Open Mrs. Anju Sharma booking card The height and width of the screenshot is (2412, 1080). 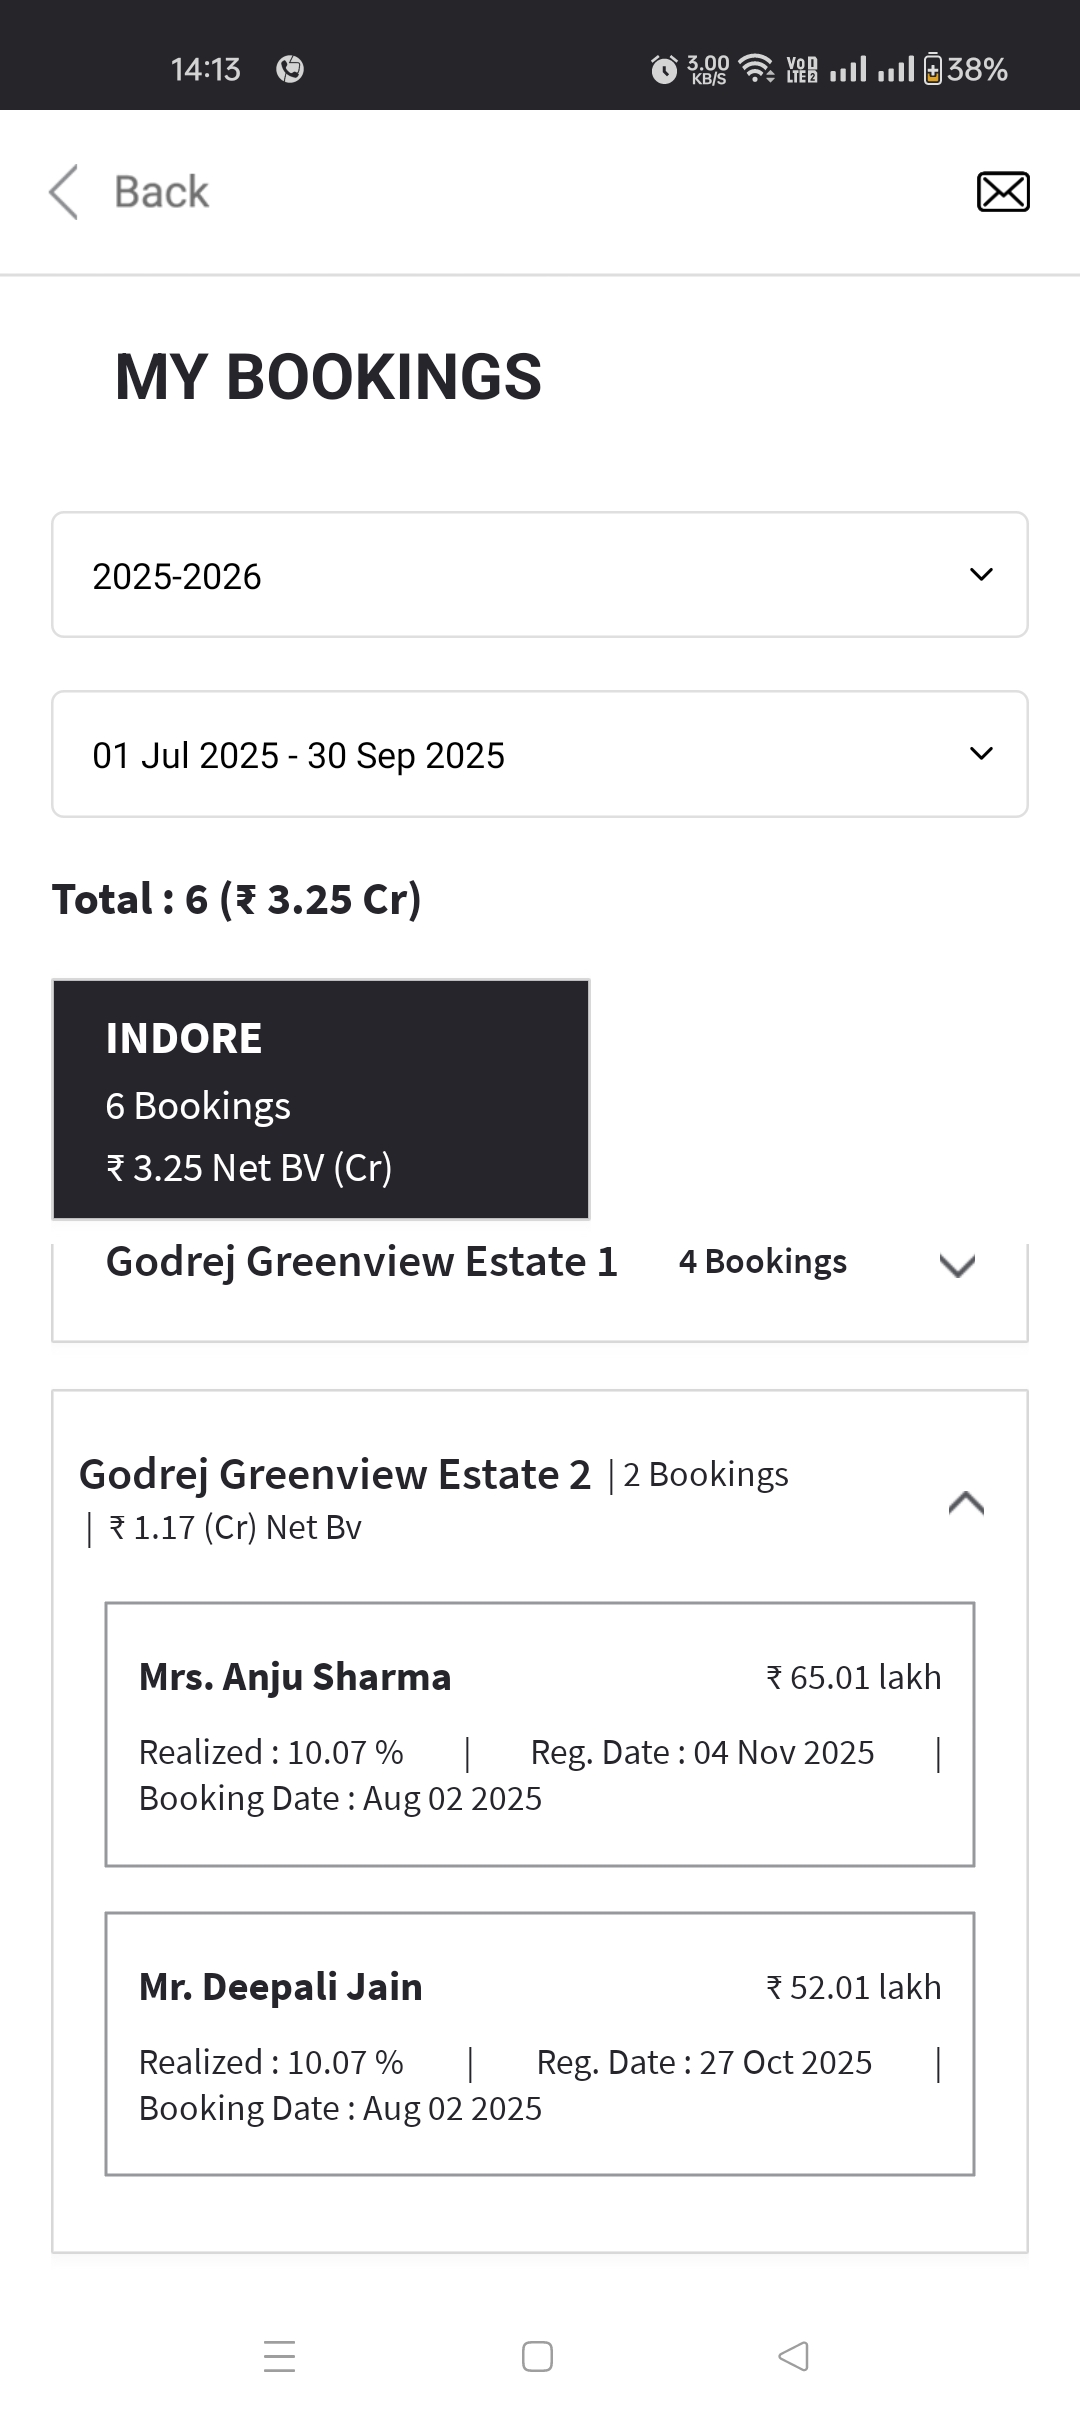point(540,1734)
